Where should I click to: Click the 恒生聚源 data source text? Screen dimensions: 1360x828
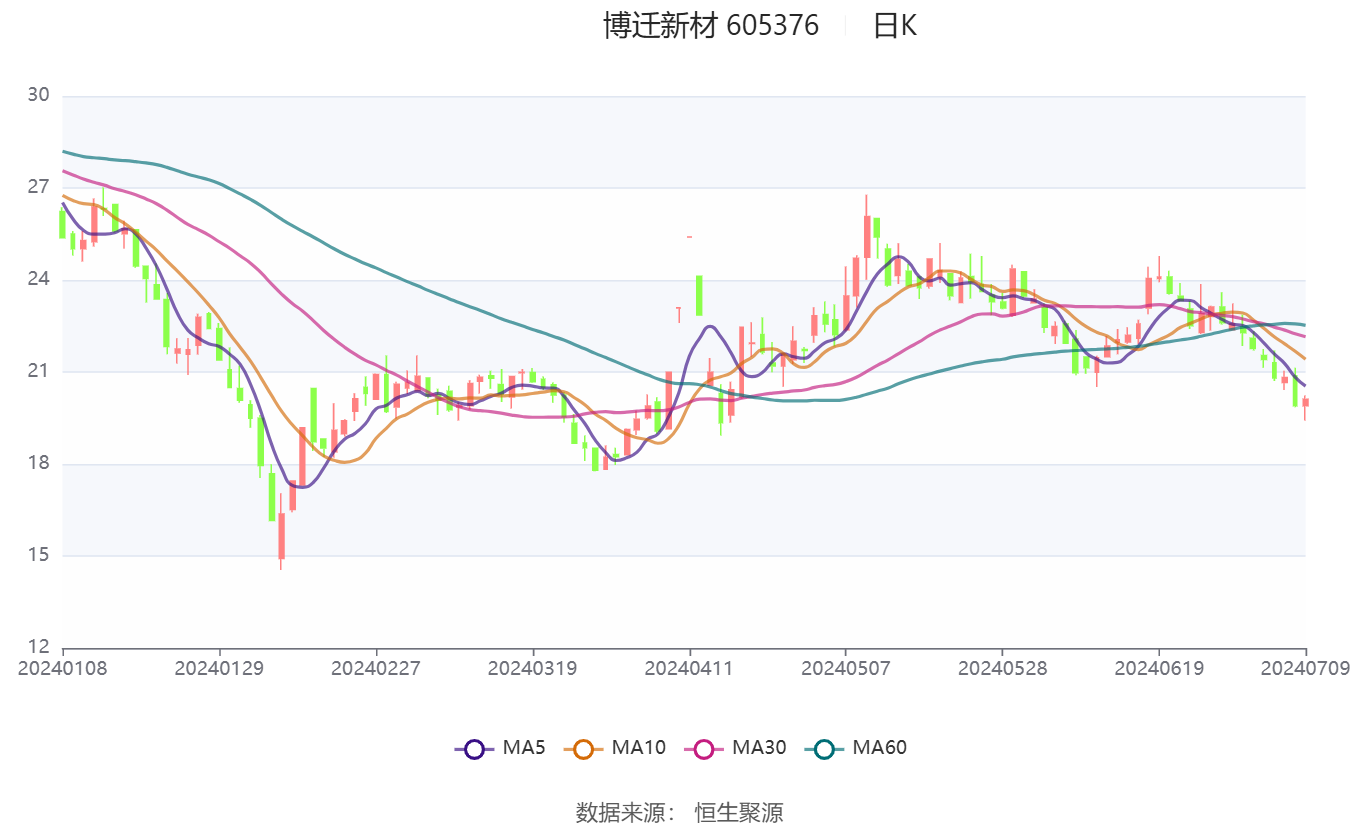pos(739,812)
